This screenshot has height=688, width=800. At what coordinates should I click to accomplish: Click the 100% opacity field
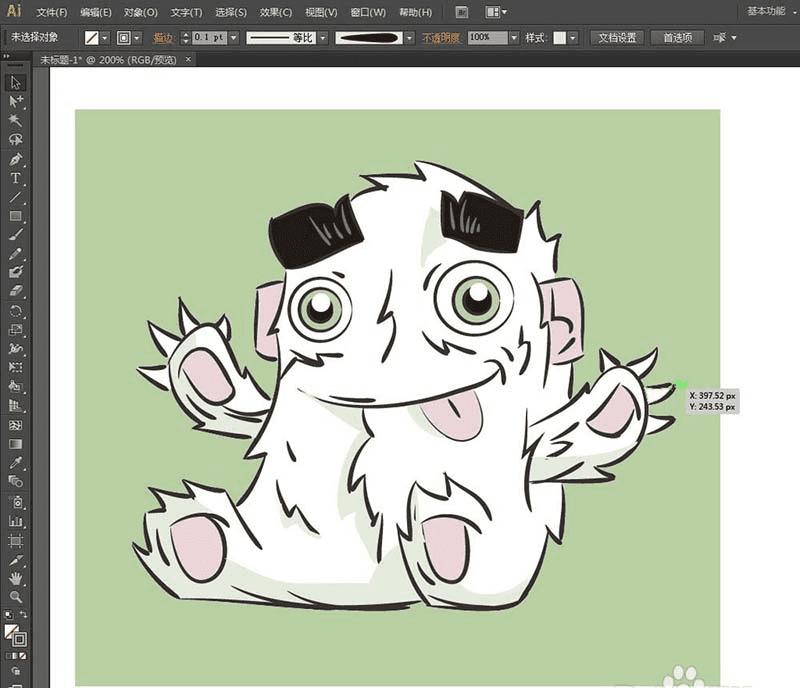pos(488,38)
